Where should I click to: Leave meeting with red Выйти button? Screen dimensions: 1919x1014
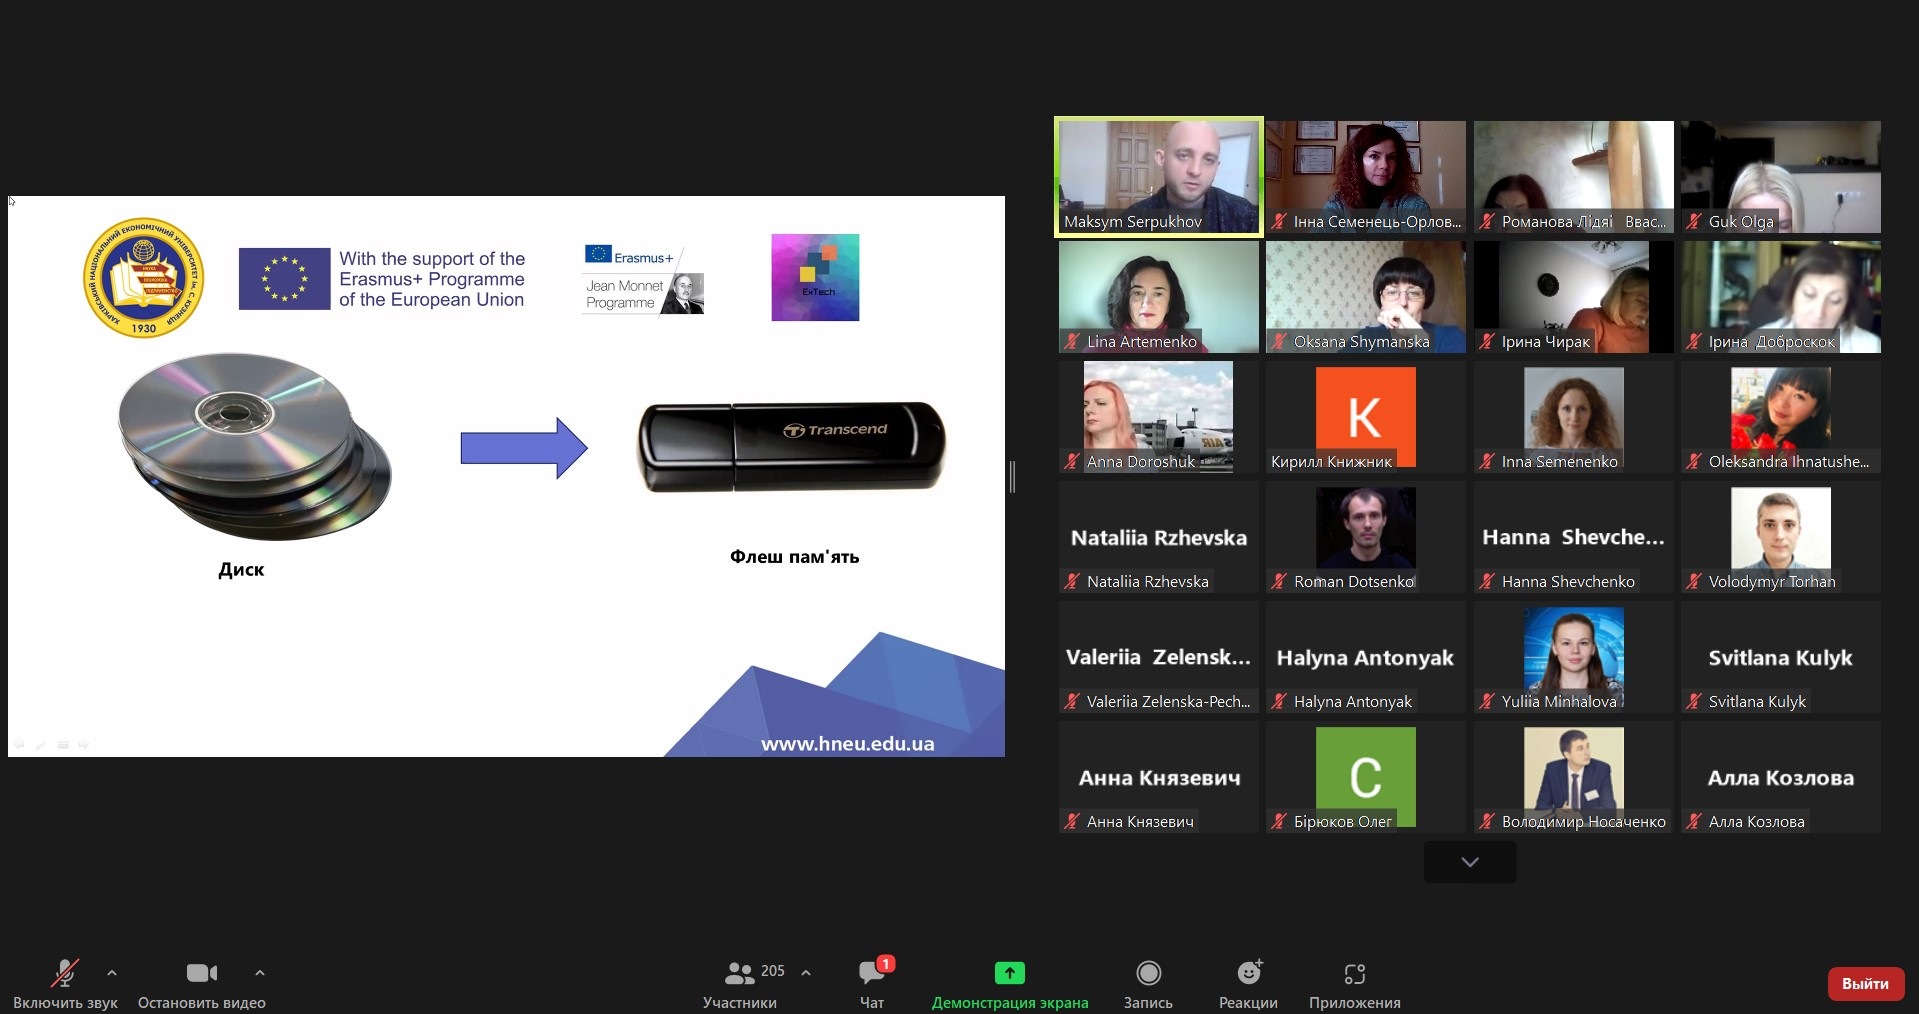1864,983
